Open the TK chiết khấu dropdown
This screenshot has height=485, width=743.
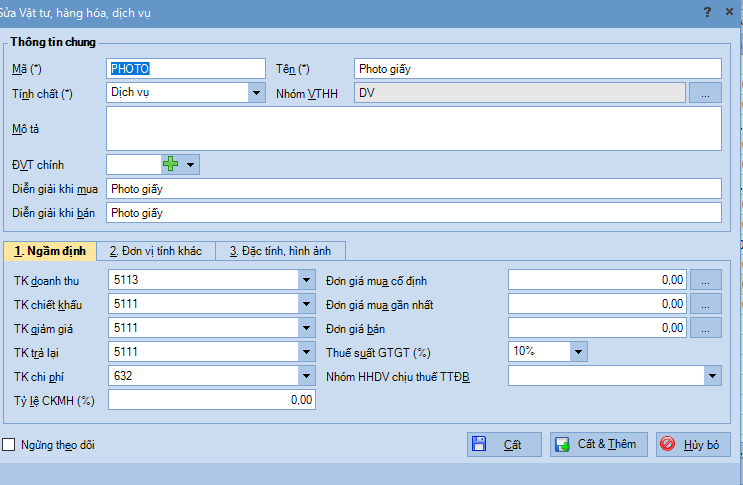[x=307, y=304]
